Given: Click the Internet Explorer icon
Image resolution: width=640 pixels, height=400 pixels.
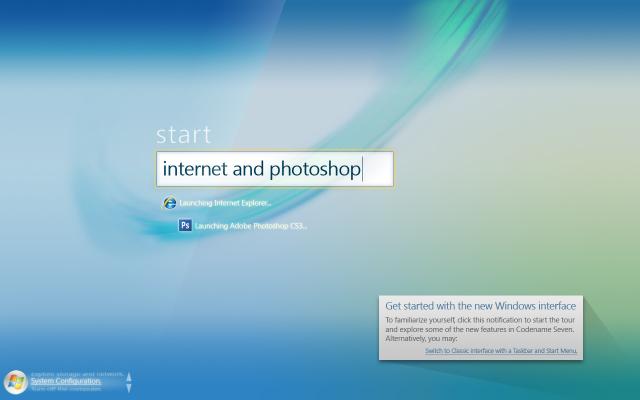Looking at the screenshot, I should pyautogui.click(x=169, y=202).
